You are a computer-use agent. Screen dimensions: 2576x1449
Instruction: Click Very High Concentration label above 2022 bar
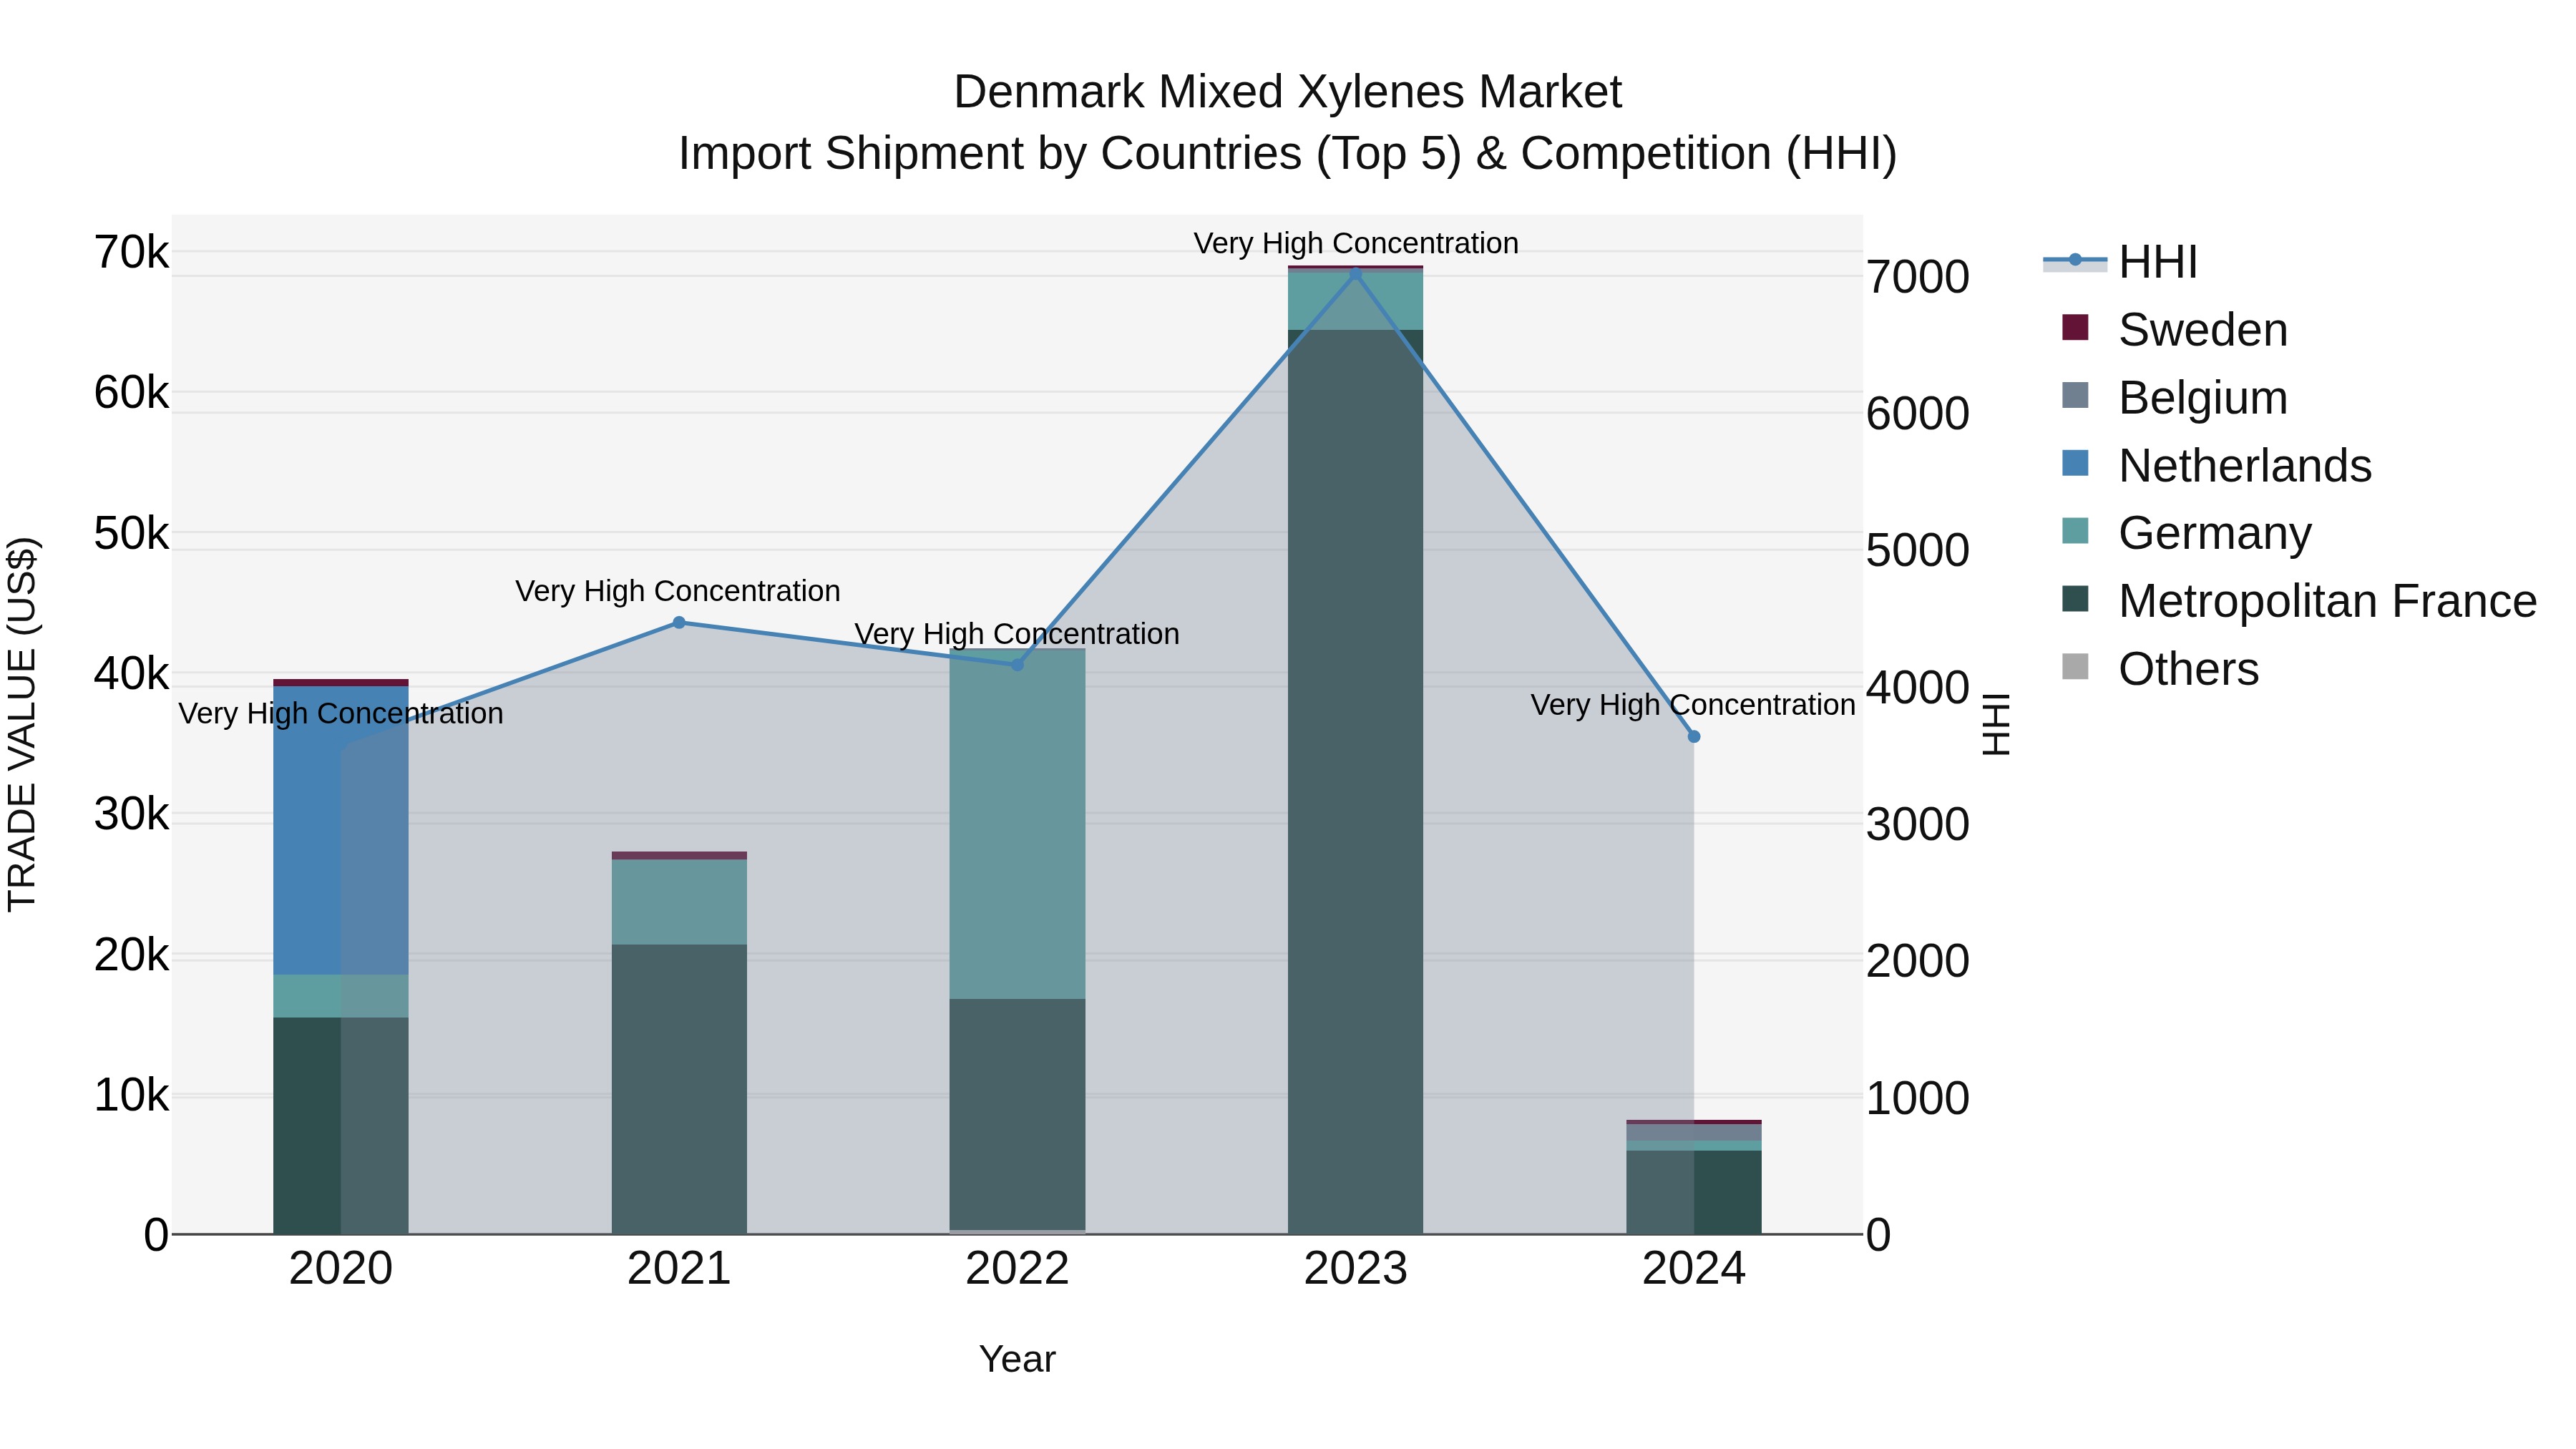click(1017, 634)
